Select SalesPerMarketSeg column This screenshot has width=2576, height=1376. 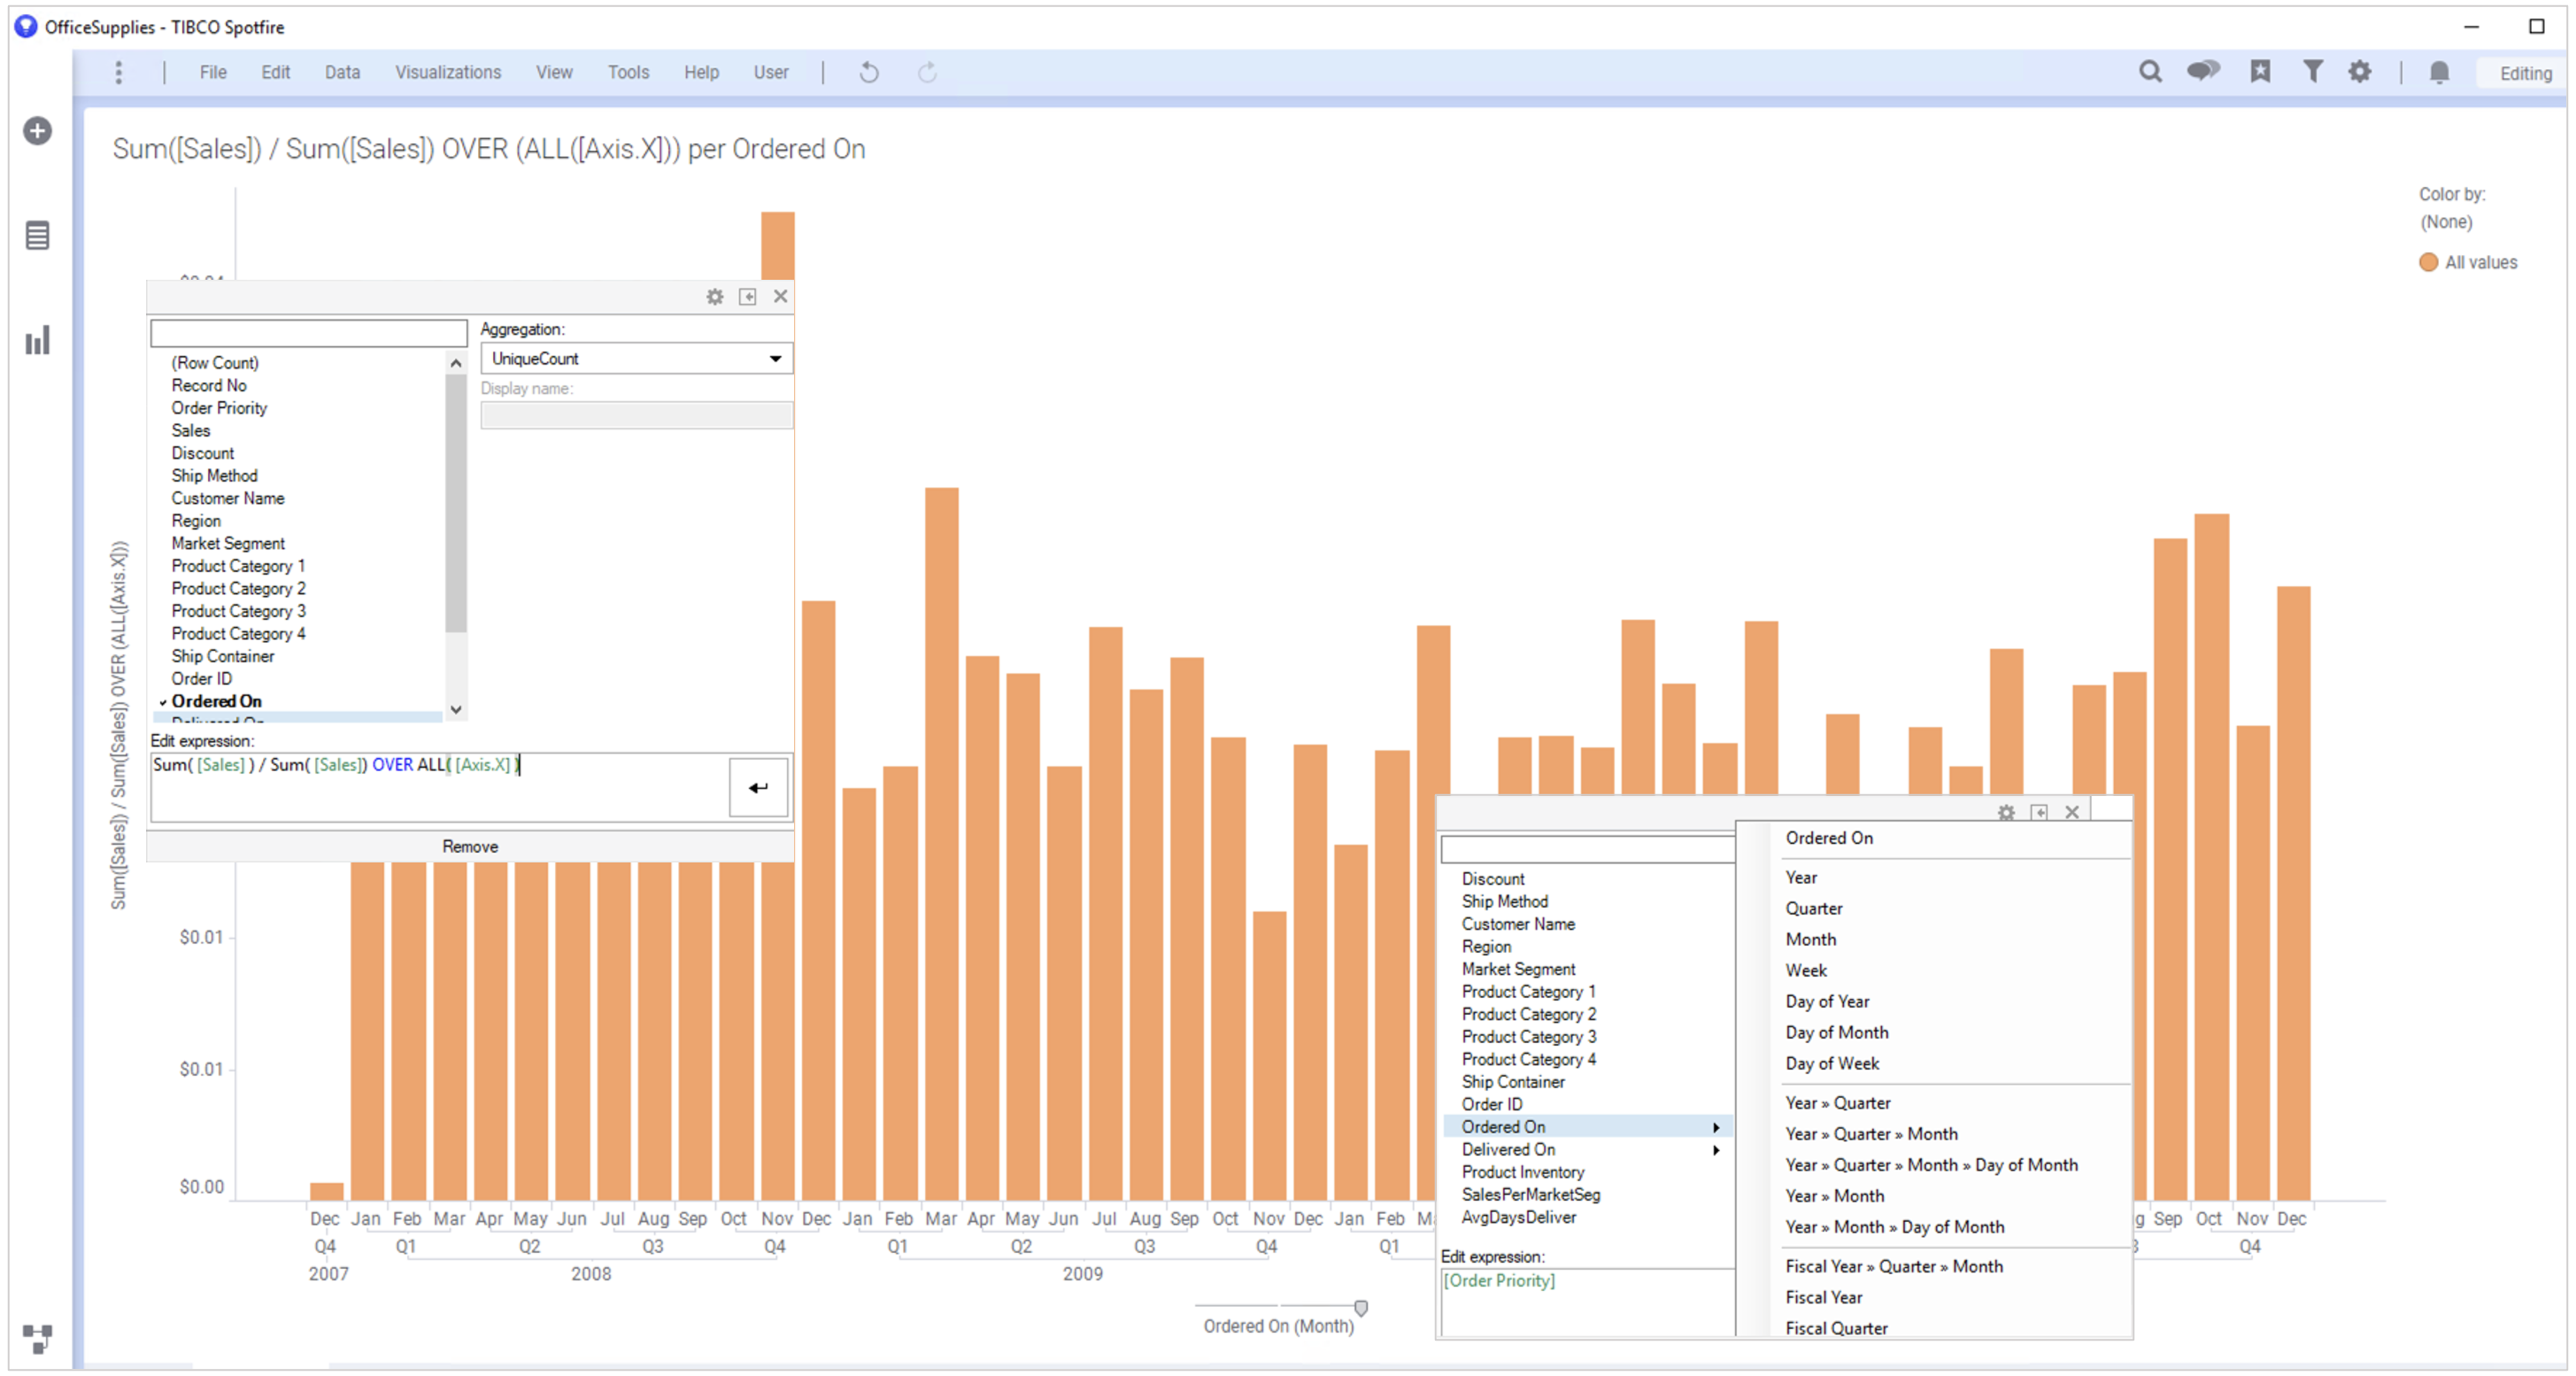coord(1531,1196)
